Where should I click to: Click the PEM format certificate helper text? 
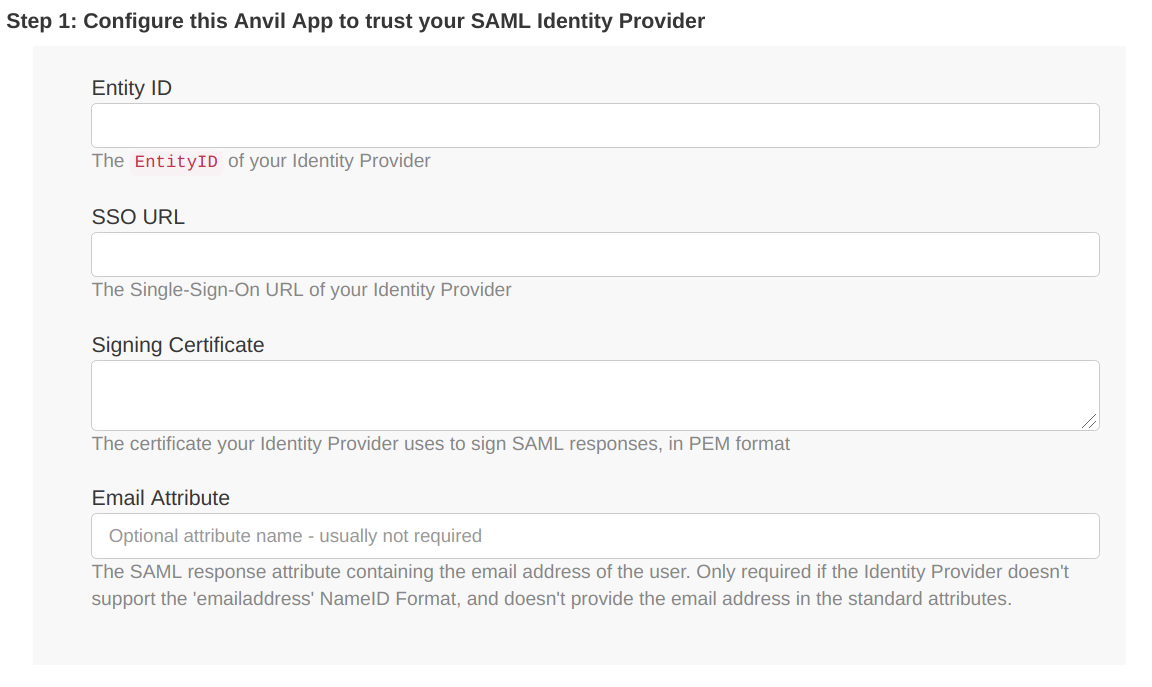(440, 444)
